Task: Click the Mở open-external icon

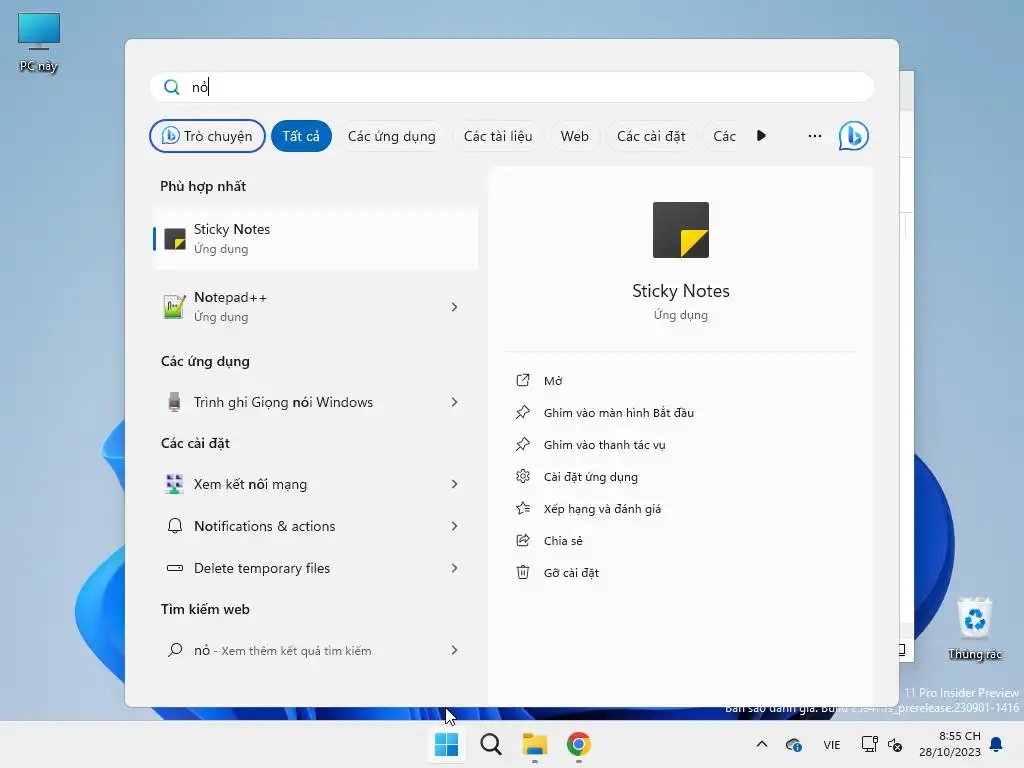Action: (522, 380)
